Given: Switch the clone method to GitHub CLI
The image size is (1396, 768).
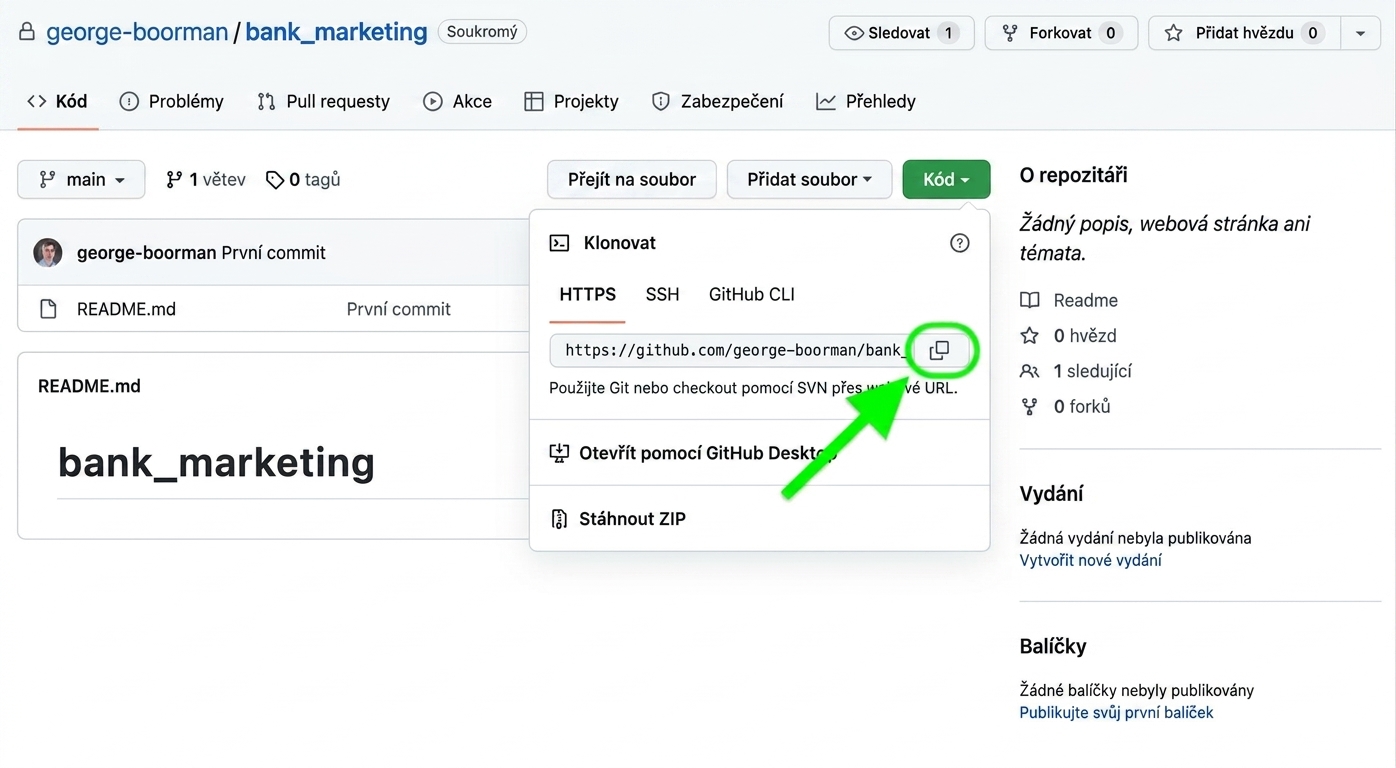Looking at the screenshot, I should 752,294.
